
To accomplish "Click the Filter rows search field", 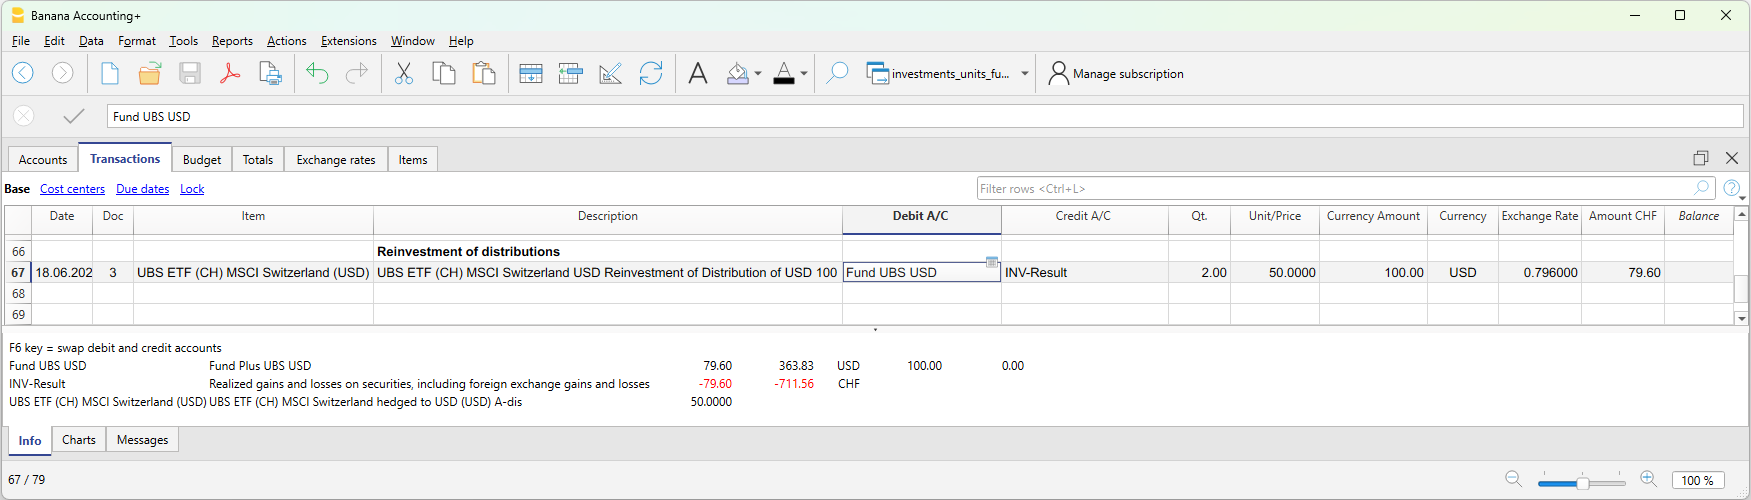I will 1346,188.
